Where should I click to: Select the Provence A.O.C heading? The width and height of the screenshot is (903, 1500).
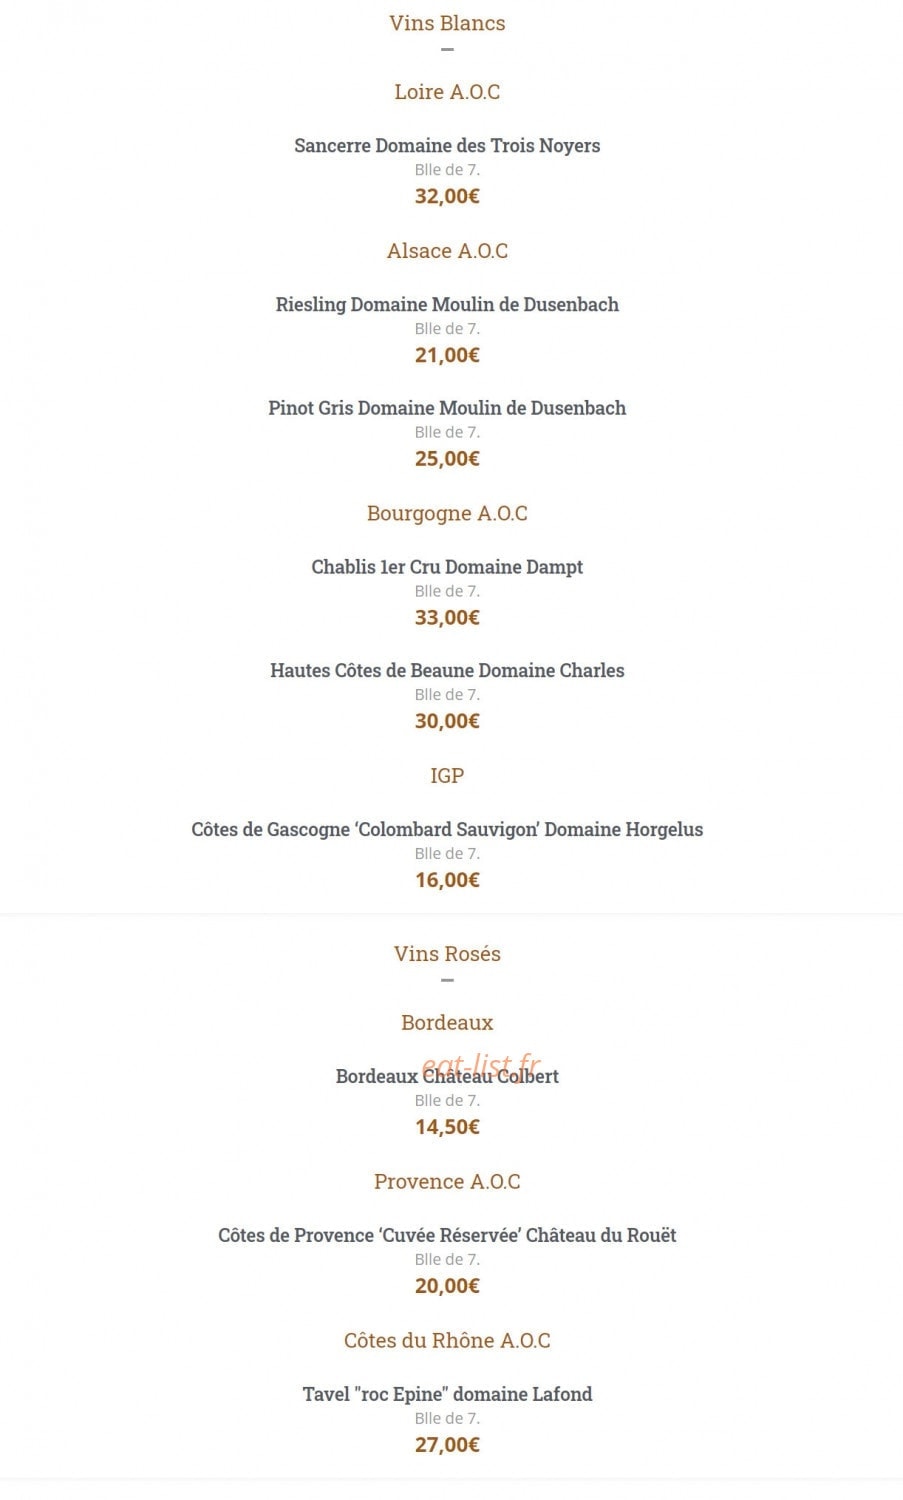click(x=447, y=1182)
